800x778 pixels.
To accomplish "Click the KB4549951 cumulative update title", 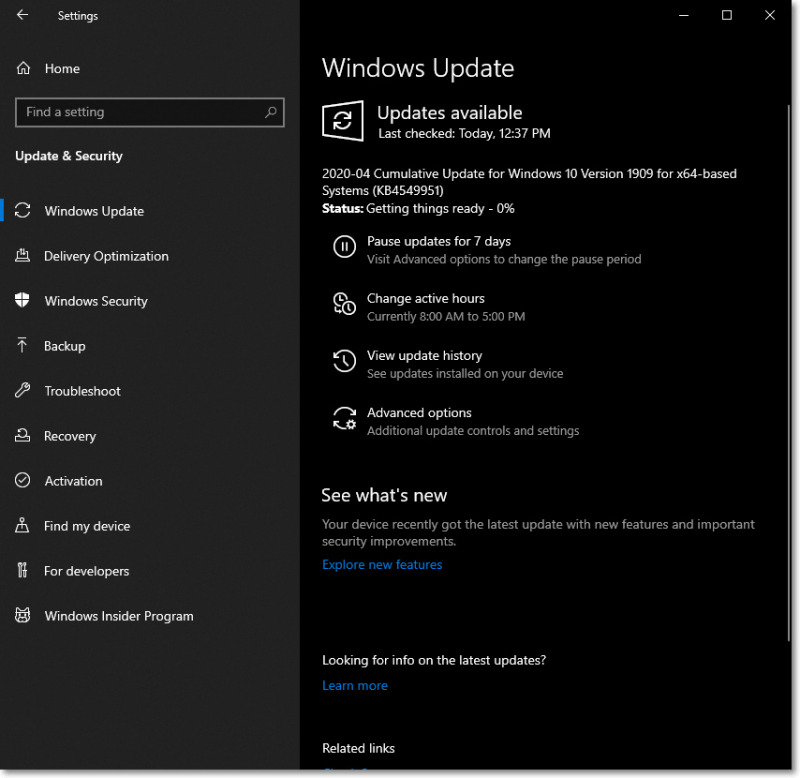I will [x=529, y=182].
